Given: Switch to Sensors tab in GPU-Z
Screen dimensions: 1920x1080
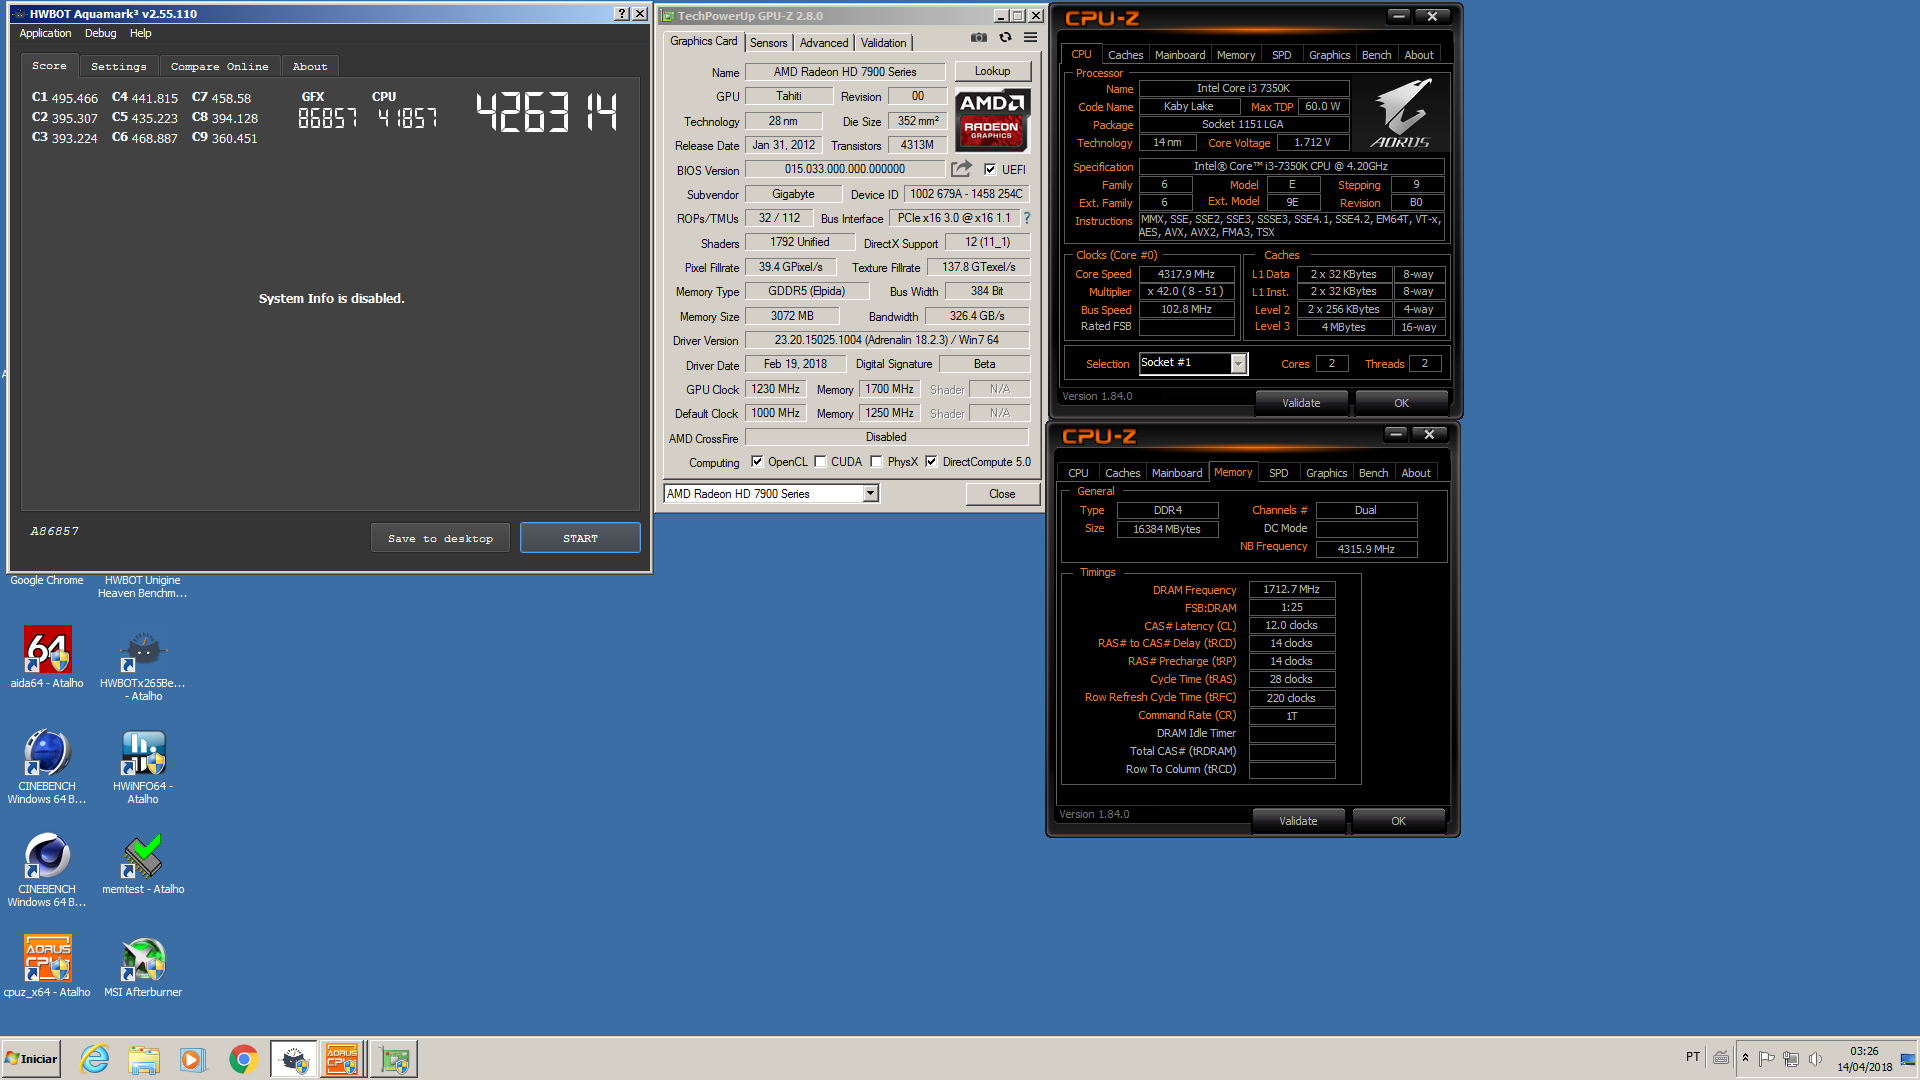Looking at the screenshot, I should click(768, 43).
